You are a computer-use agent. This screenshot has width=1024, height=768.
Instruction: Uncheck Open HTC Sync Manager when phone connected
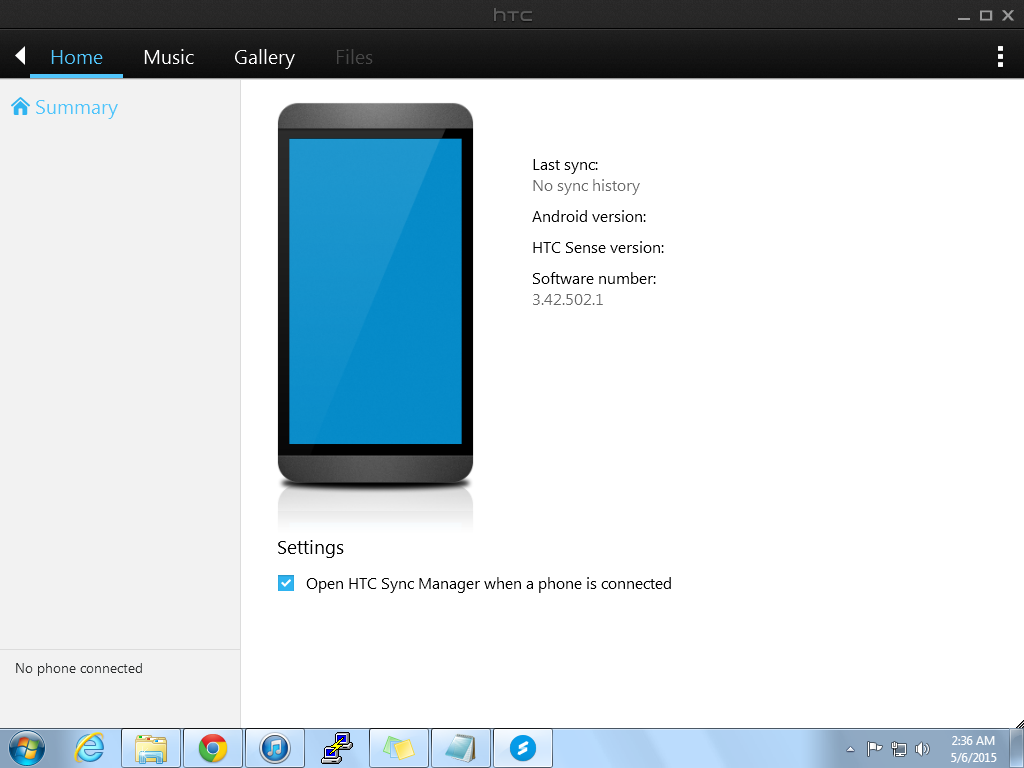pos(286,583)
